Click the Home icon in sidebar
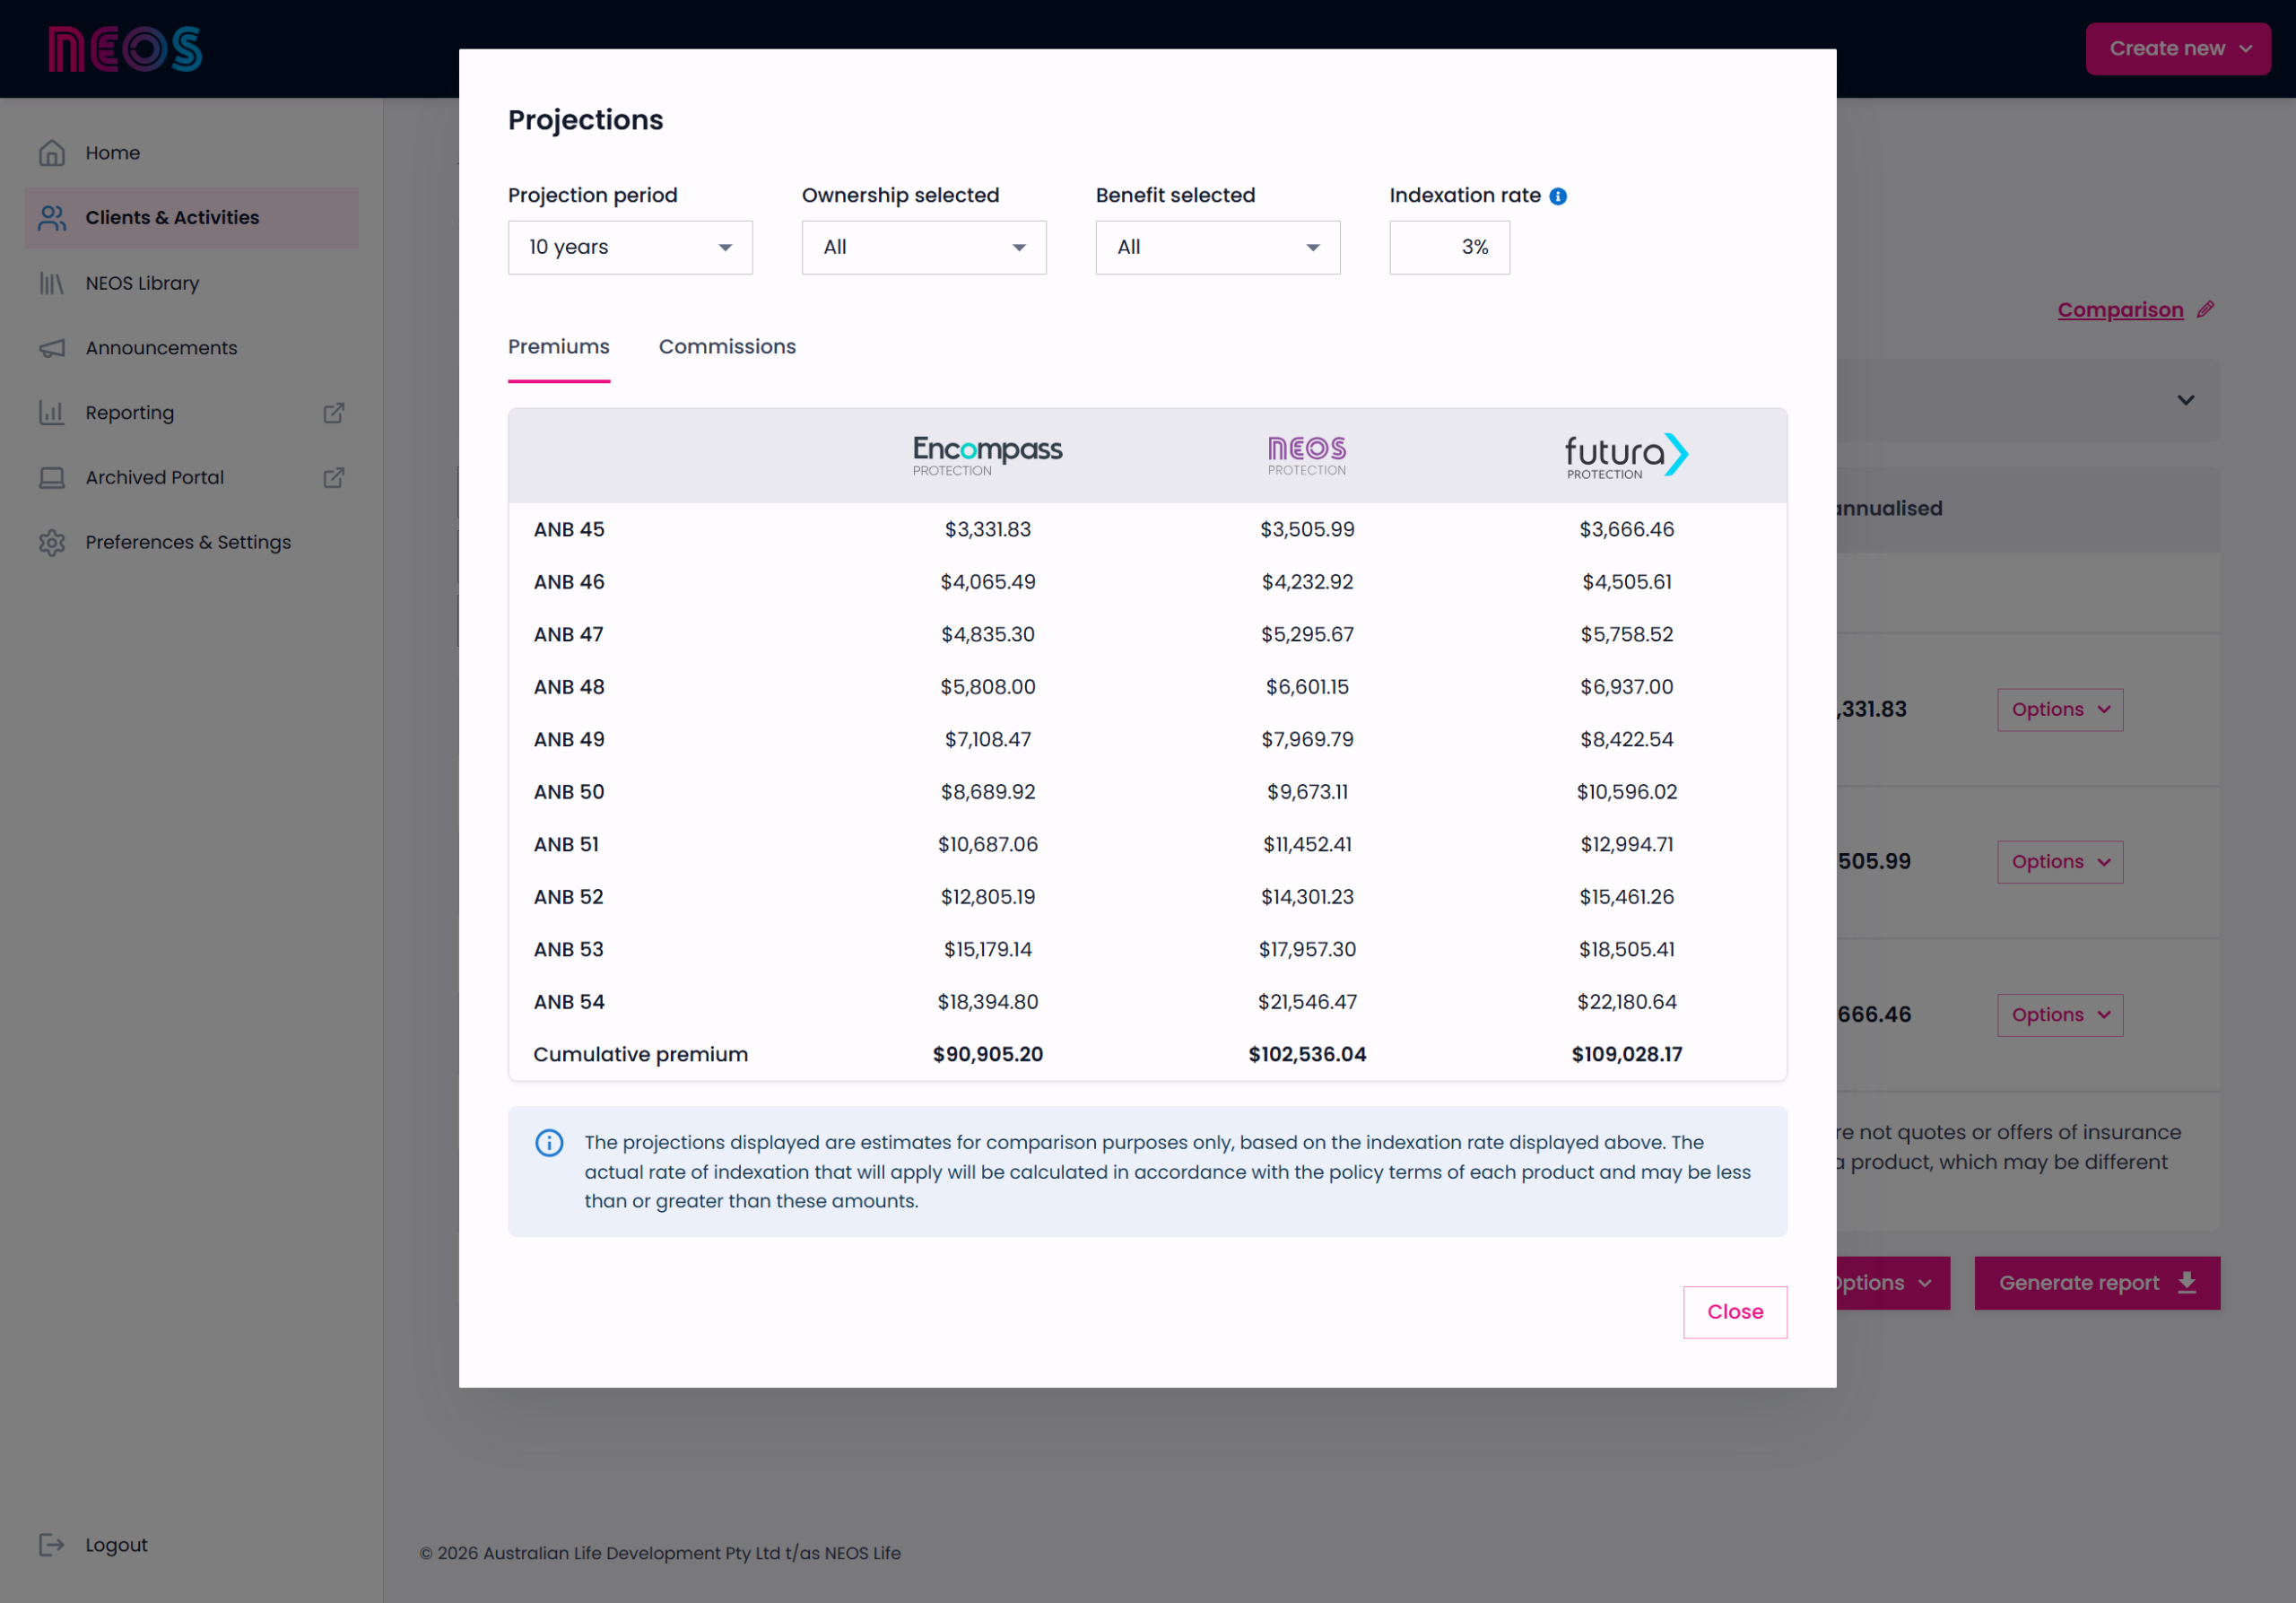Viewport: 2296px width, 1603px height. pos(52,153)
